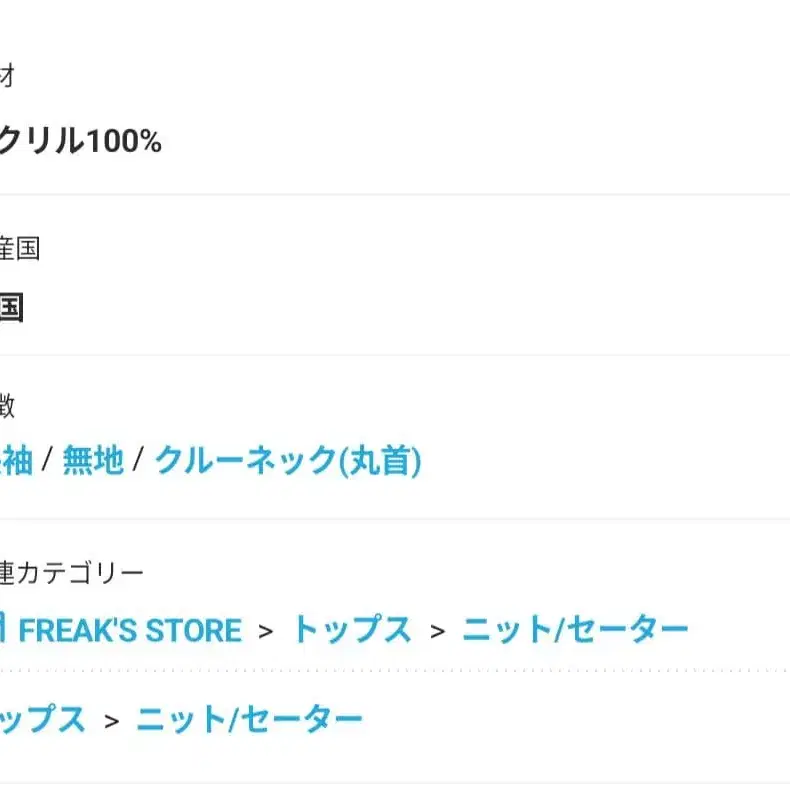Click the material section label above アクリル100%

pyautogui.click(x=7, y=75)
